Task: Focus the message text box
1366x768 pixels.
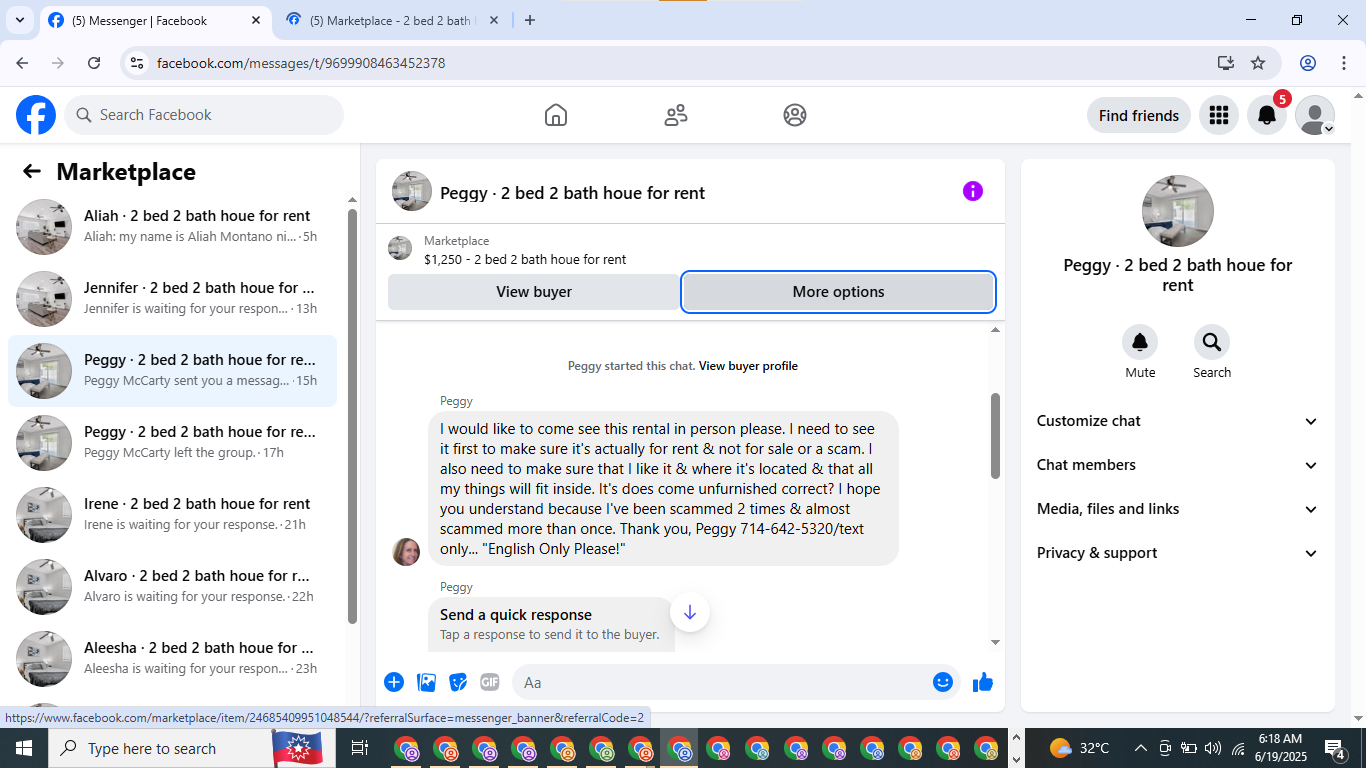Action: tap(722, 682)
